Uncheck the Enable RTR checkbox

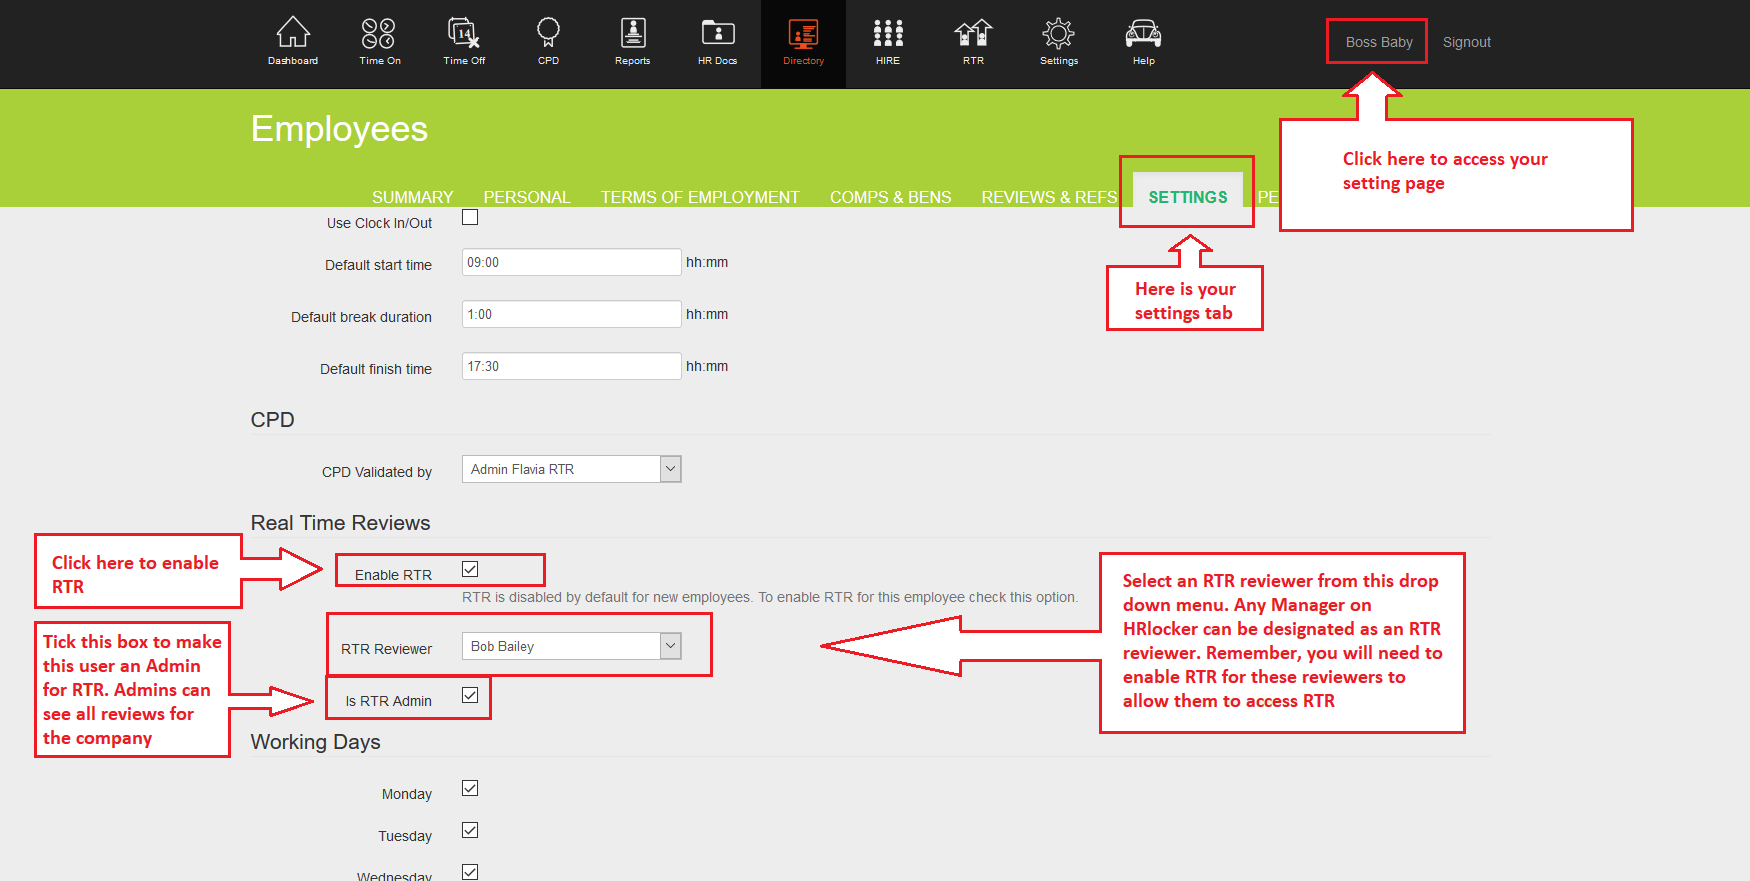(x=470, y=570)
